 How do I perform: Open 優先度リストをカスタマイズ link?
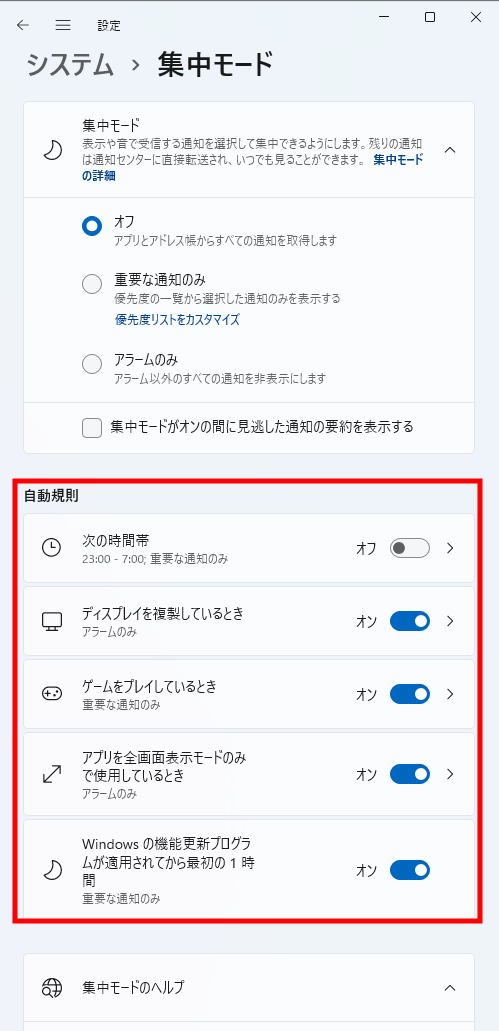click(178, 320)
